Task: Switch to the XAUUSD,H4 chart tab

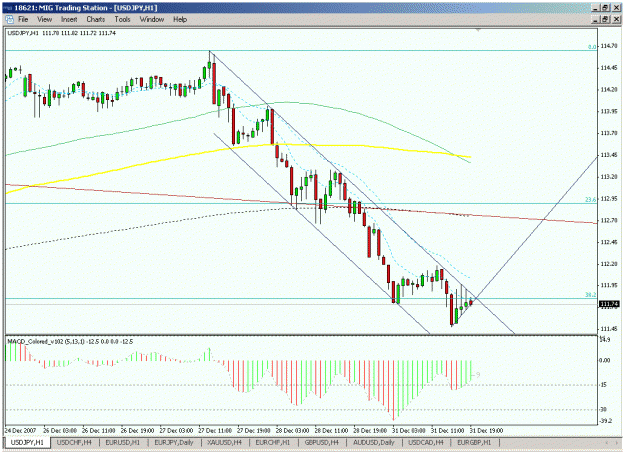Action: point(224,442)
